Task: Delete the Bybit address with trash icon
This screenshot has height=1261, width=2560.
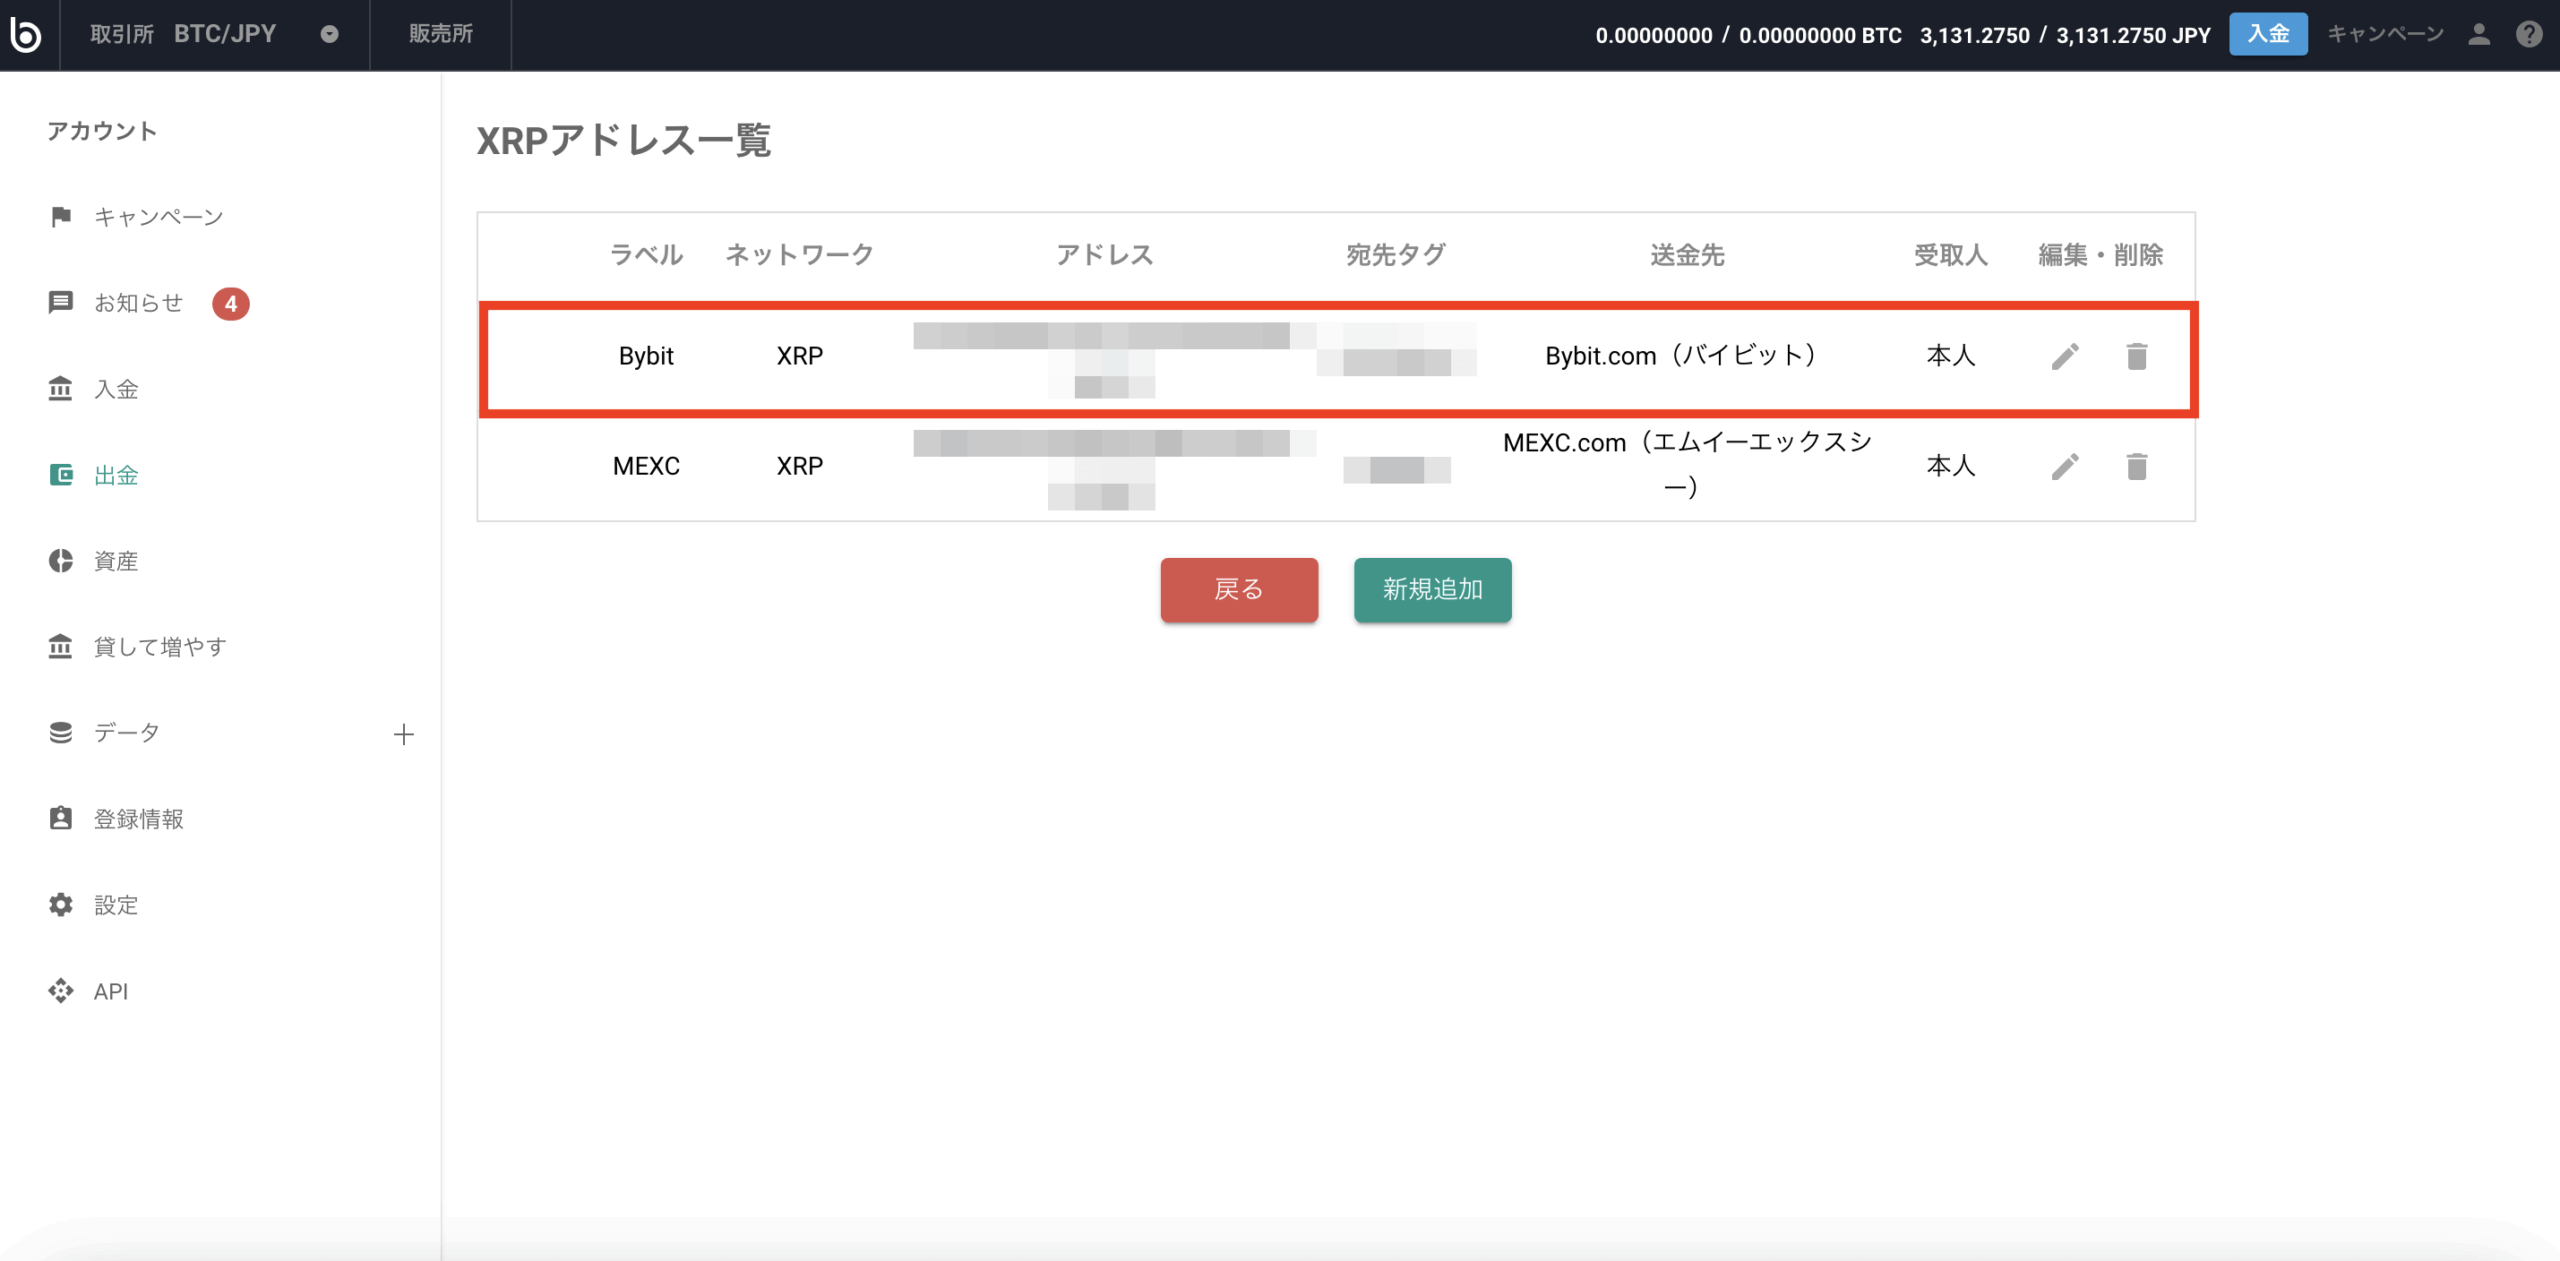Action: (x=2137, y=356)
